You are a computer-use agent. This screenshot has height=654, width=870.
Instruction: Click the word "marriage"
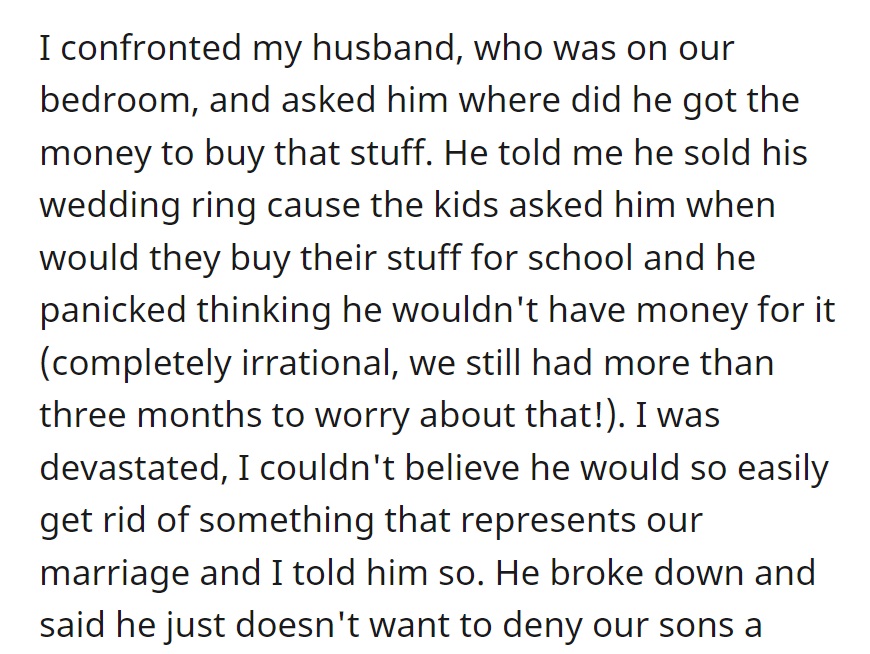click(114, 574)
